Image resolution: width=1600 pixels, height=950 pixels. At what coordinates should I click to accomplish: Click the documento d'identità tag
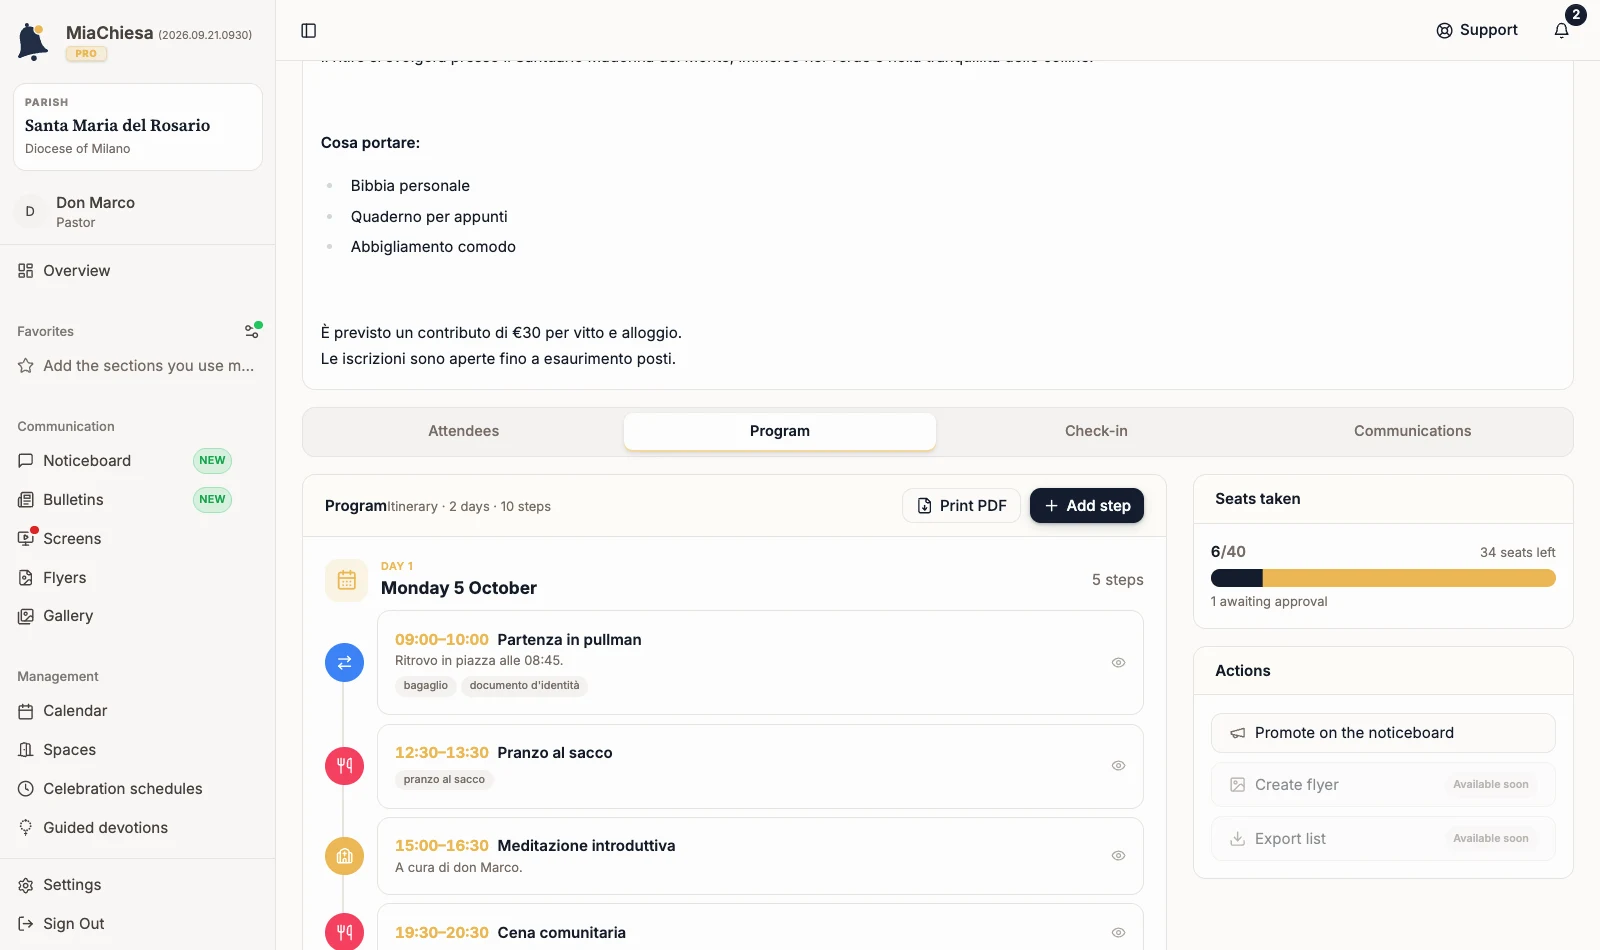point(524,686)
